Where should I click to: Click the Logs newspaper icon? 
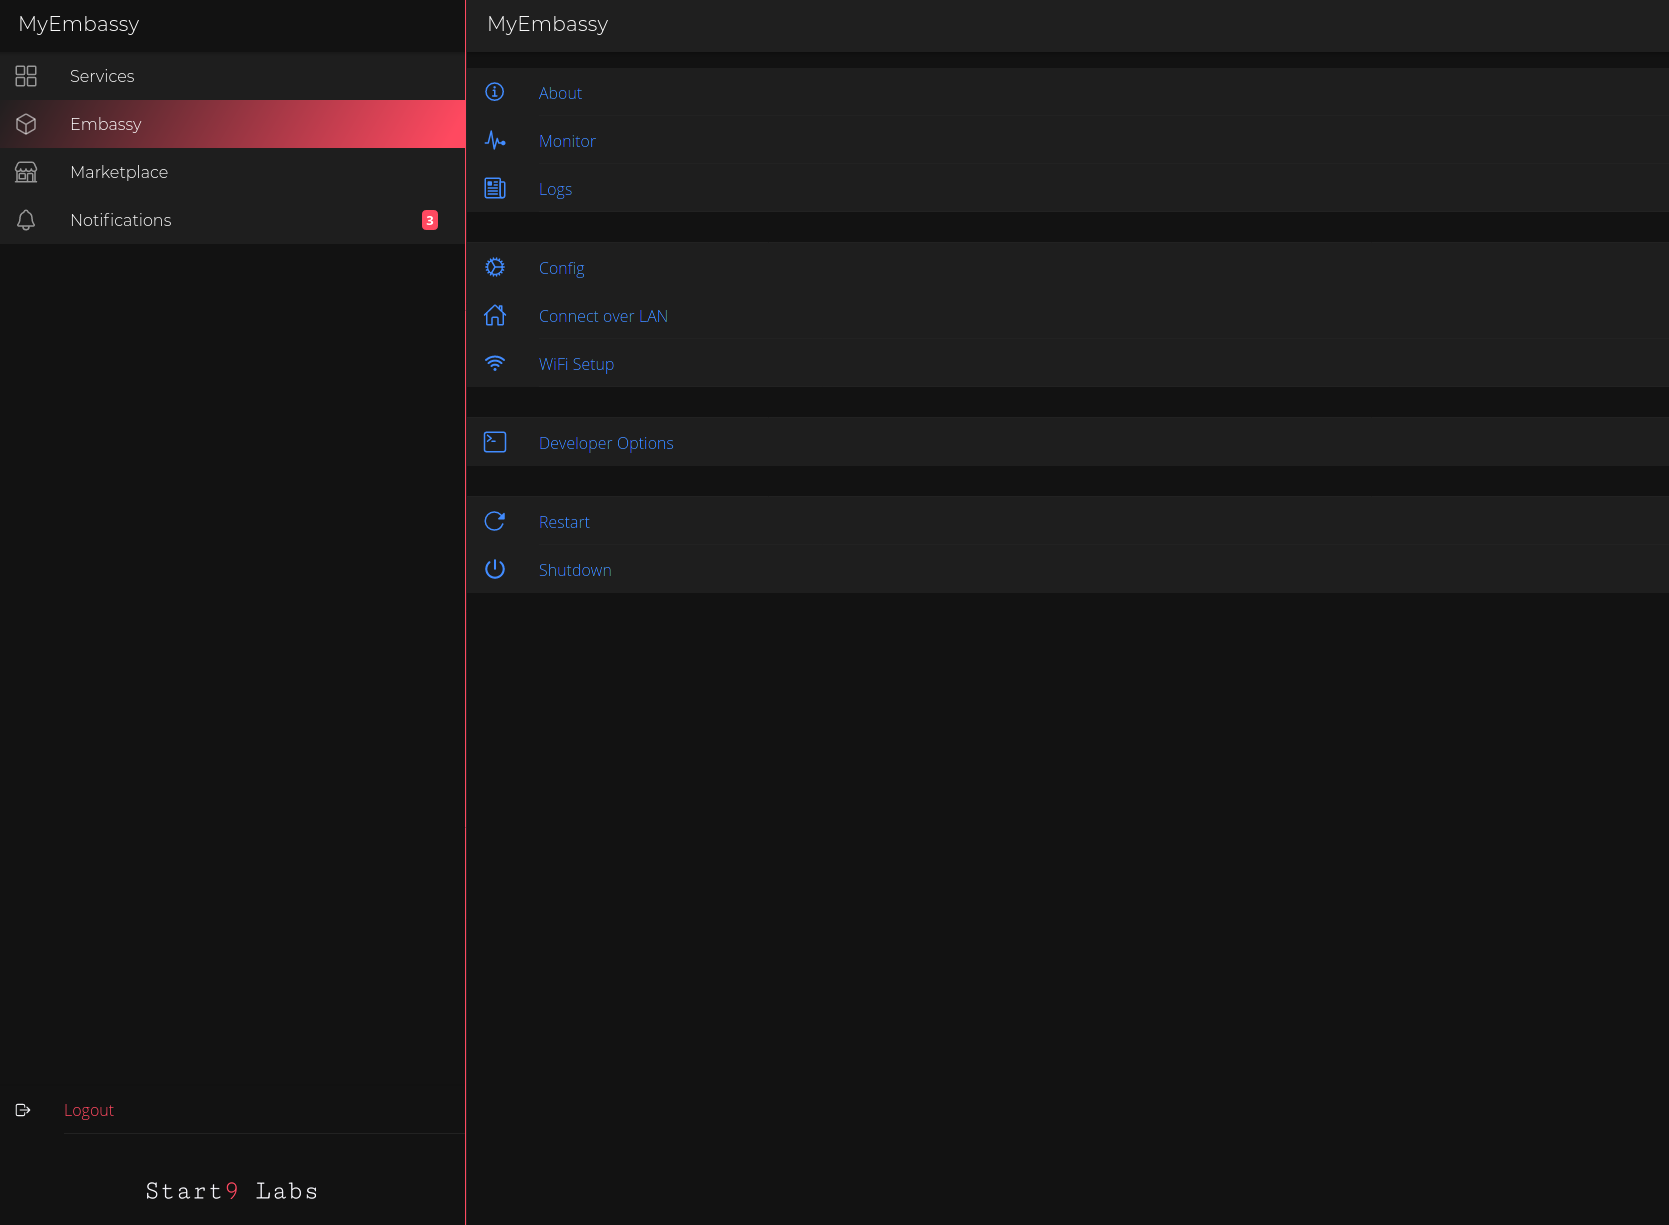[x=495, y=188]
